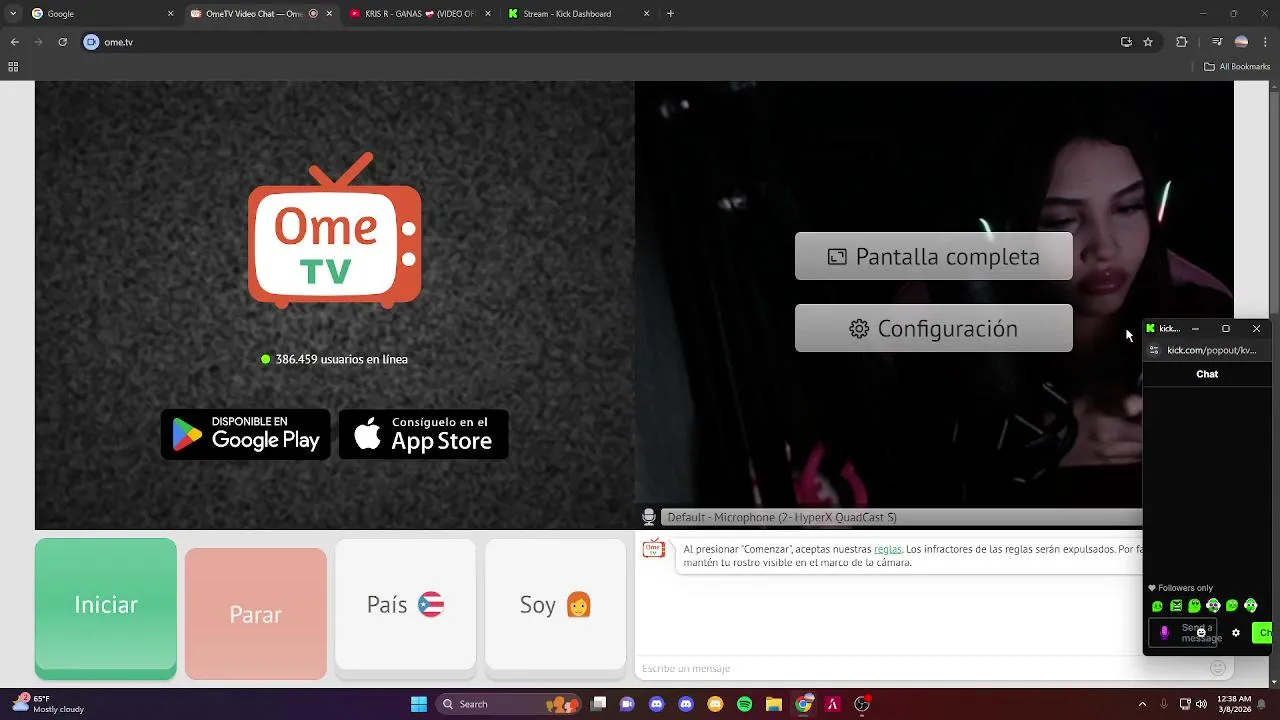Click the green Chat send button in Kick popout
Viewport: 1280px width, 720px height.
1262,632
